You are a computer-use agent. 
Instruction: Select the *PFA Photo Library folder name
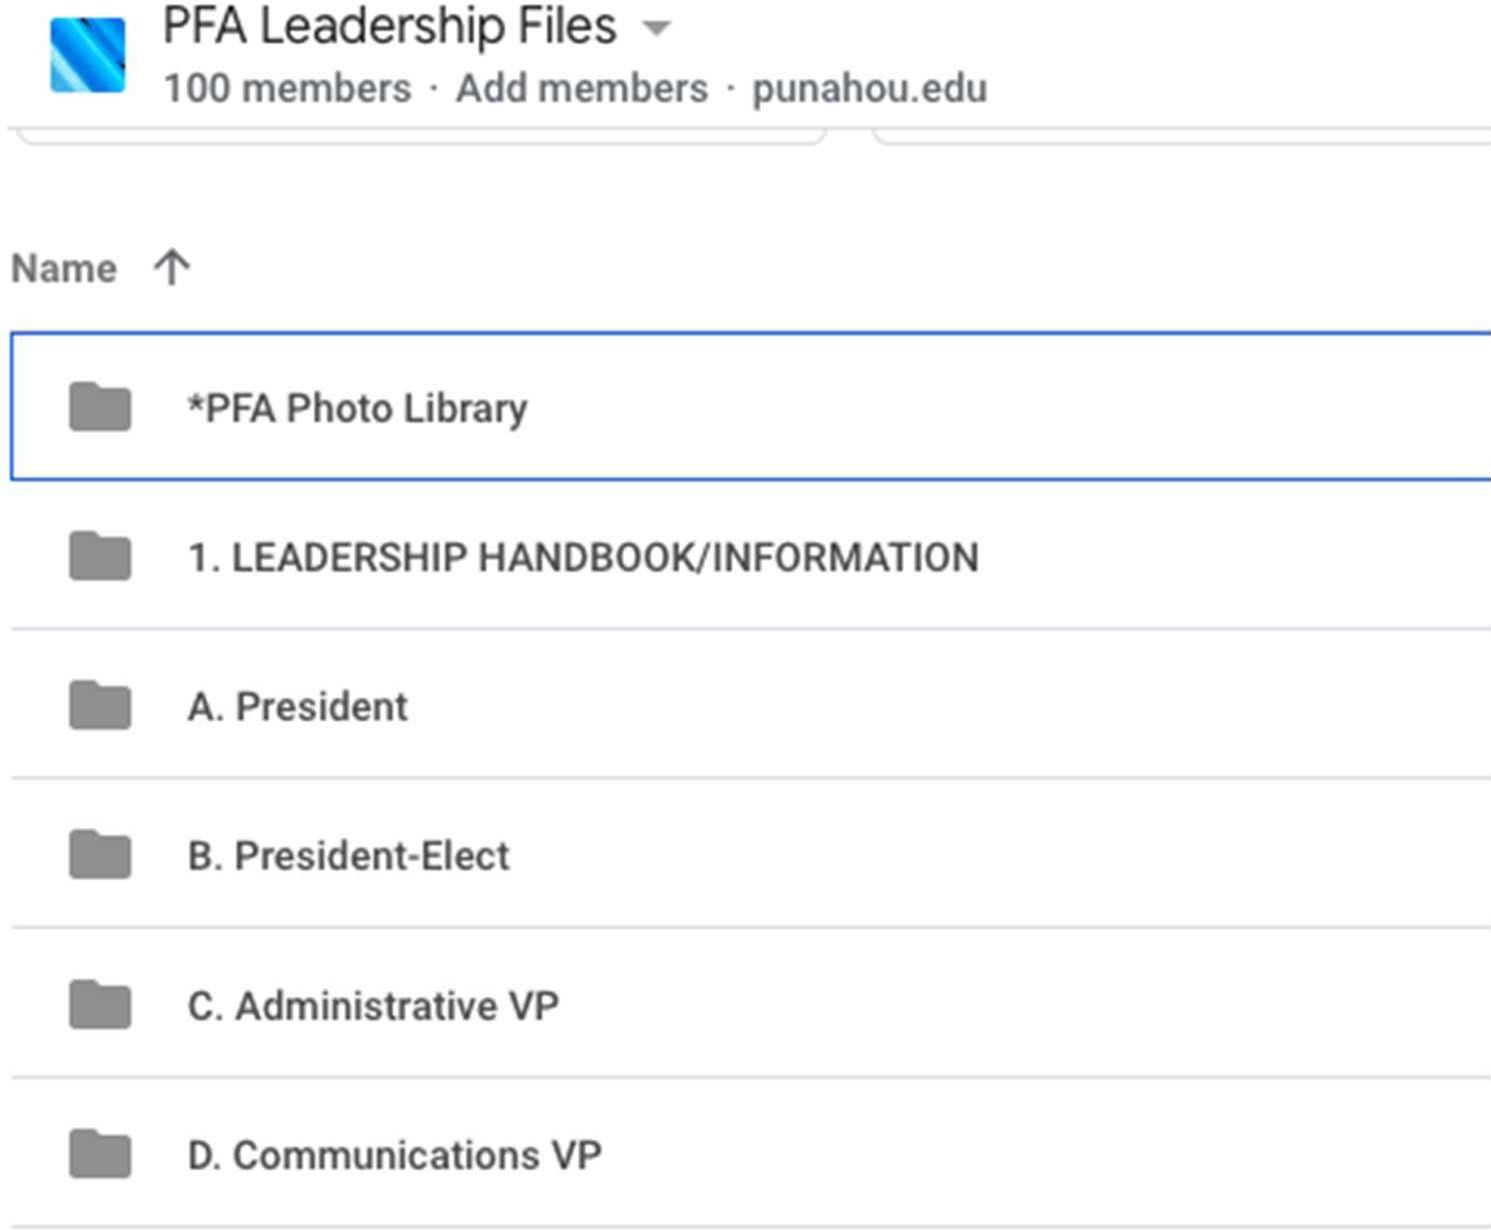coord(357,408)
